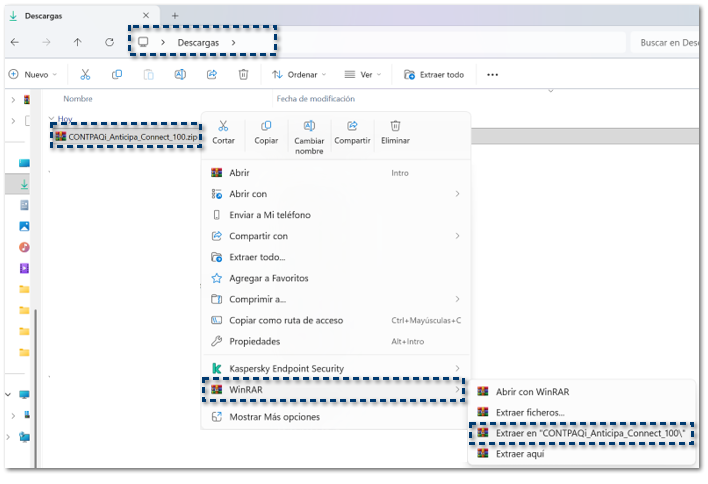Select Extraer todo... from context menu
The width and height of the screenshot is (708, 484).
[257, 257]
